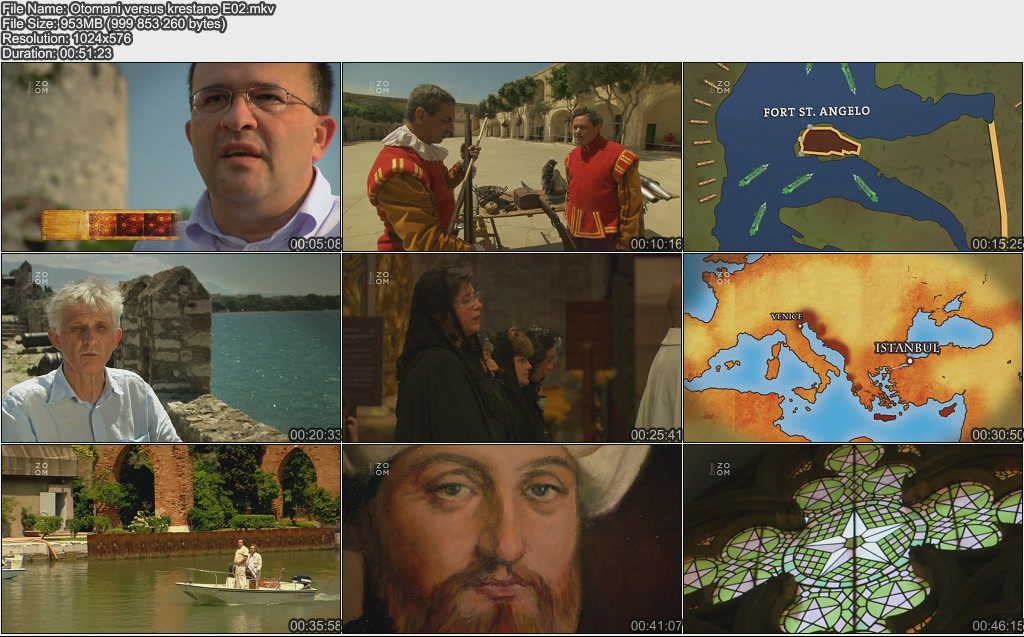The width and height of the screenshot is (1024, 637).
Task: Click the ZOOM logo on the stained glass frame
Action: pos(722,468)
